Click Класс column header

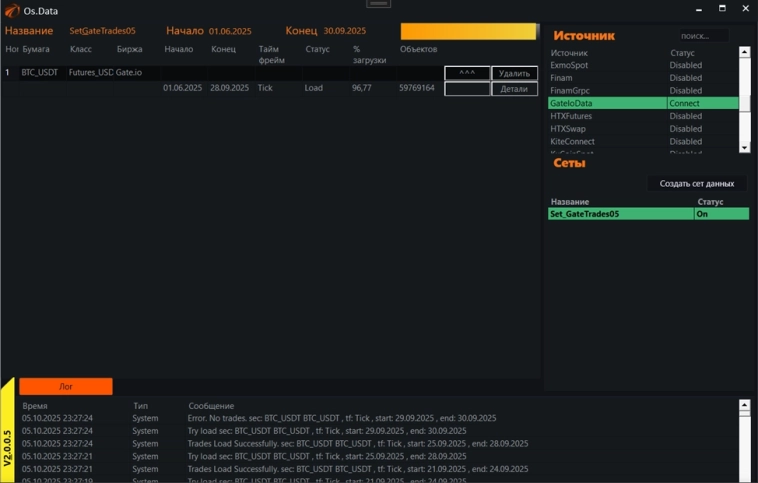[x=81, y=49]
